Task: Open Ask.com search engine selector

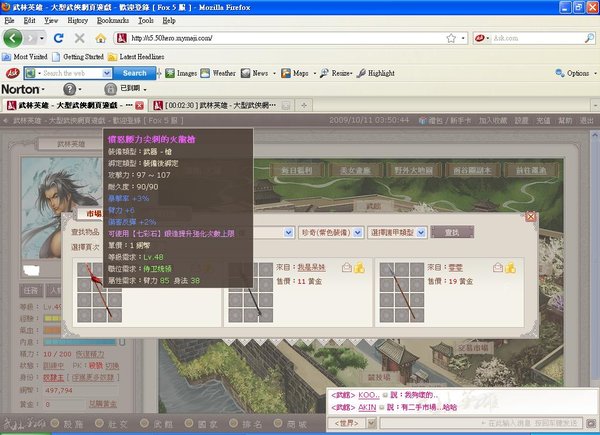Action: [x=482, y=38]
